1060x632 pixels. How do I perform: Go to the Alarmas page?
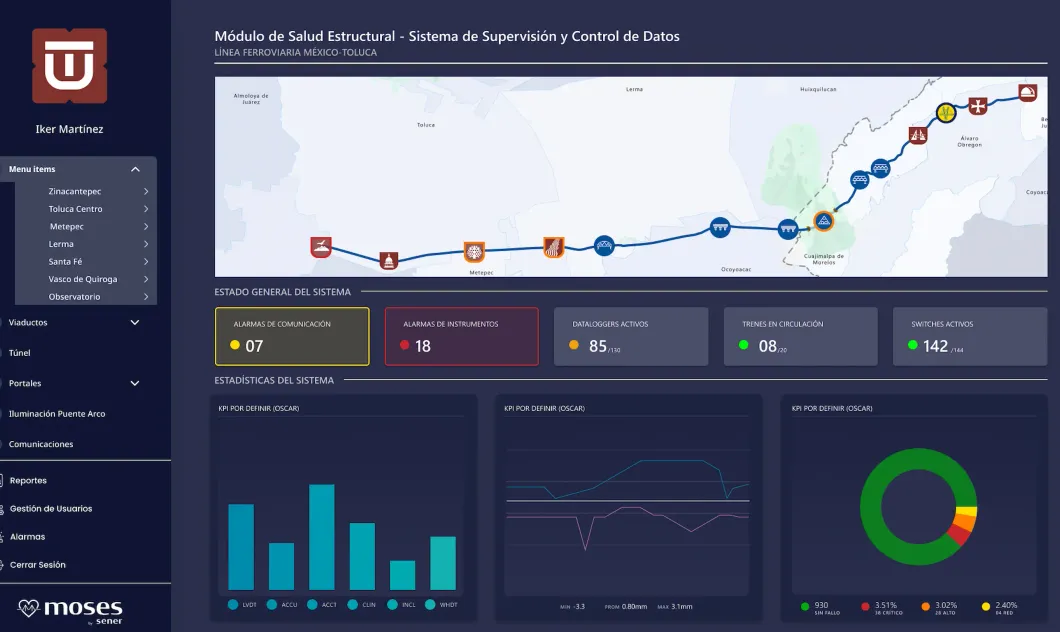point(27,537)
